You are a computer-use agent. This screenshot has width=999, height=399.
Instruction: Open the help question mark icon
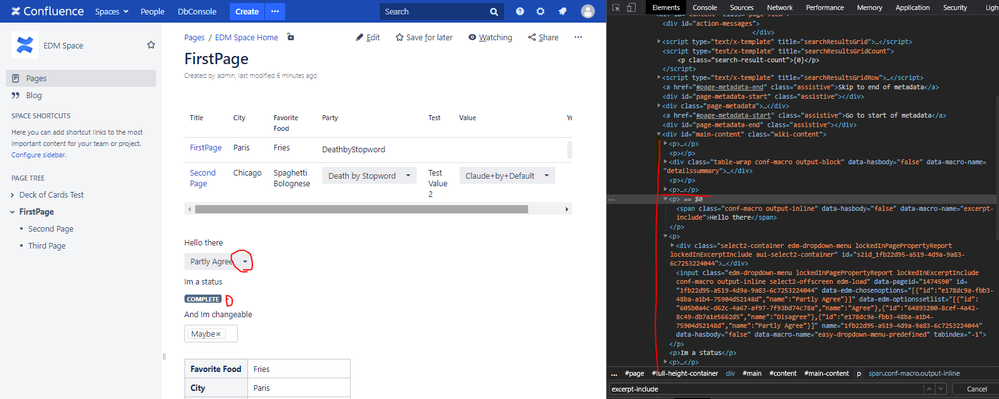(520, 11)
